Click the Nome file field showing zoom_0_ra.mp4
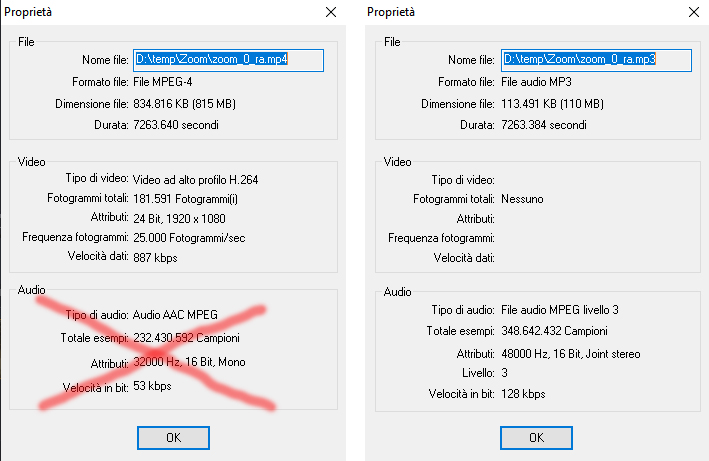709x461 pixels. click(x=228, y=60)
